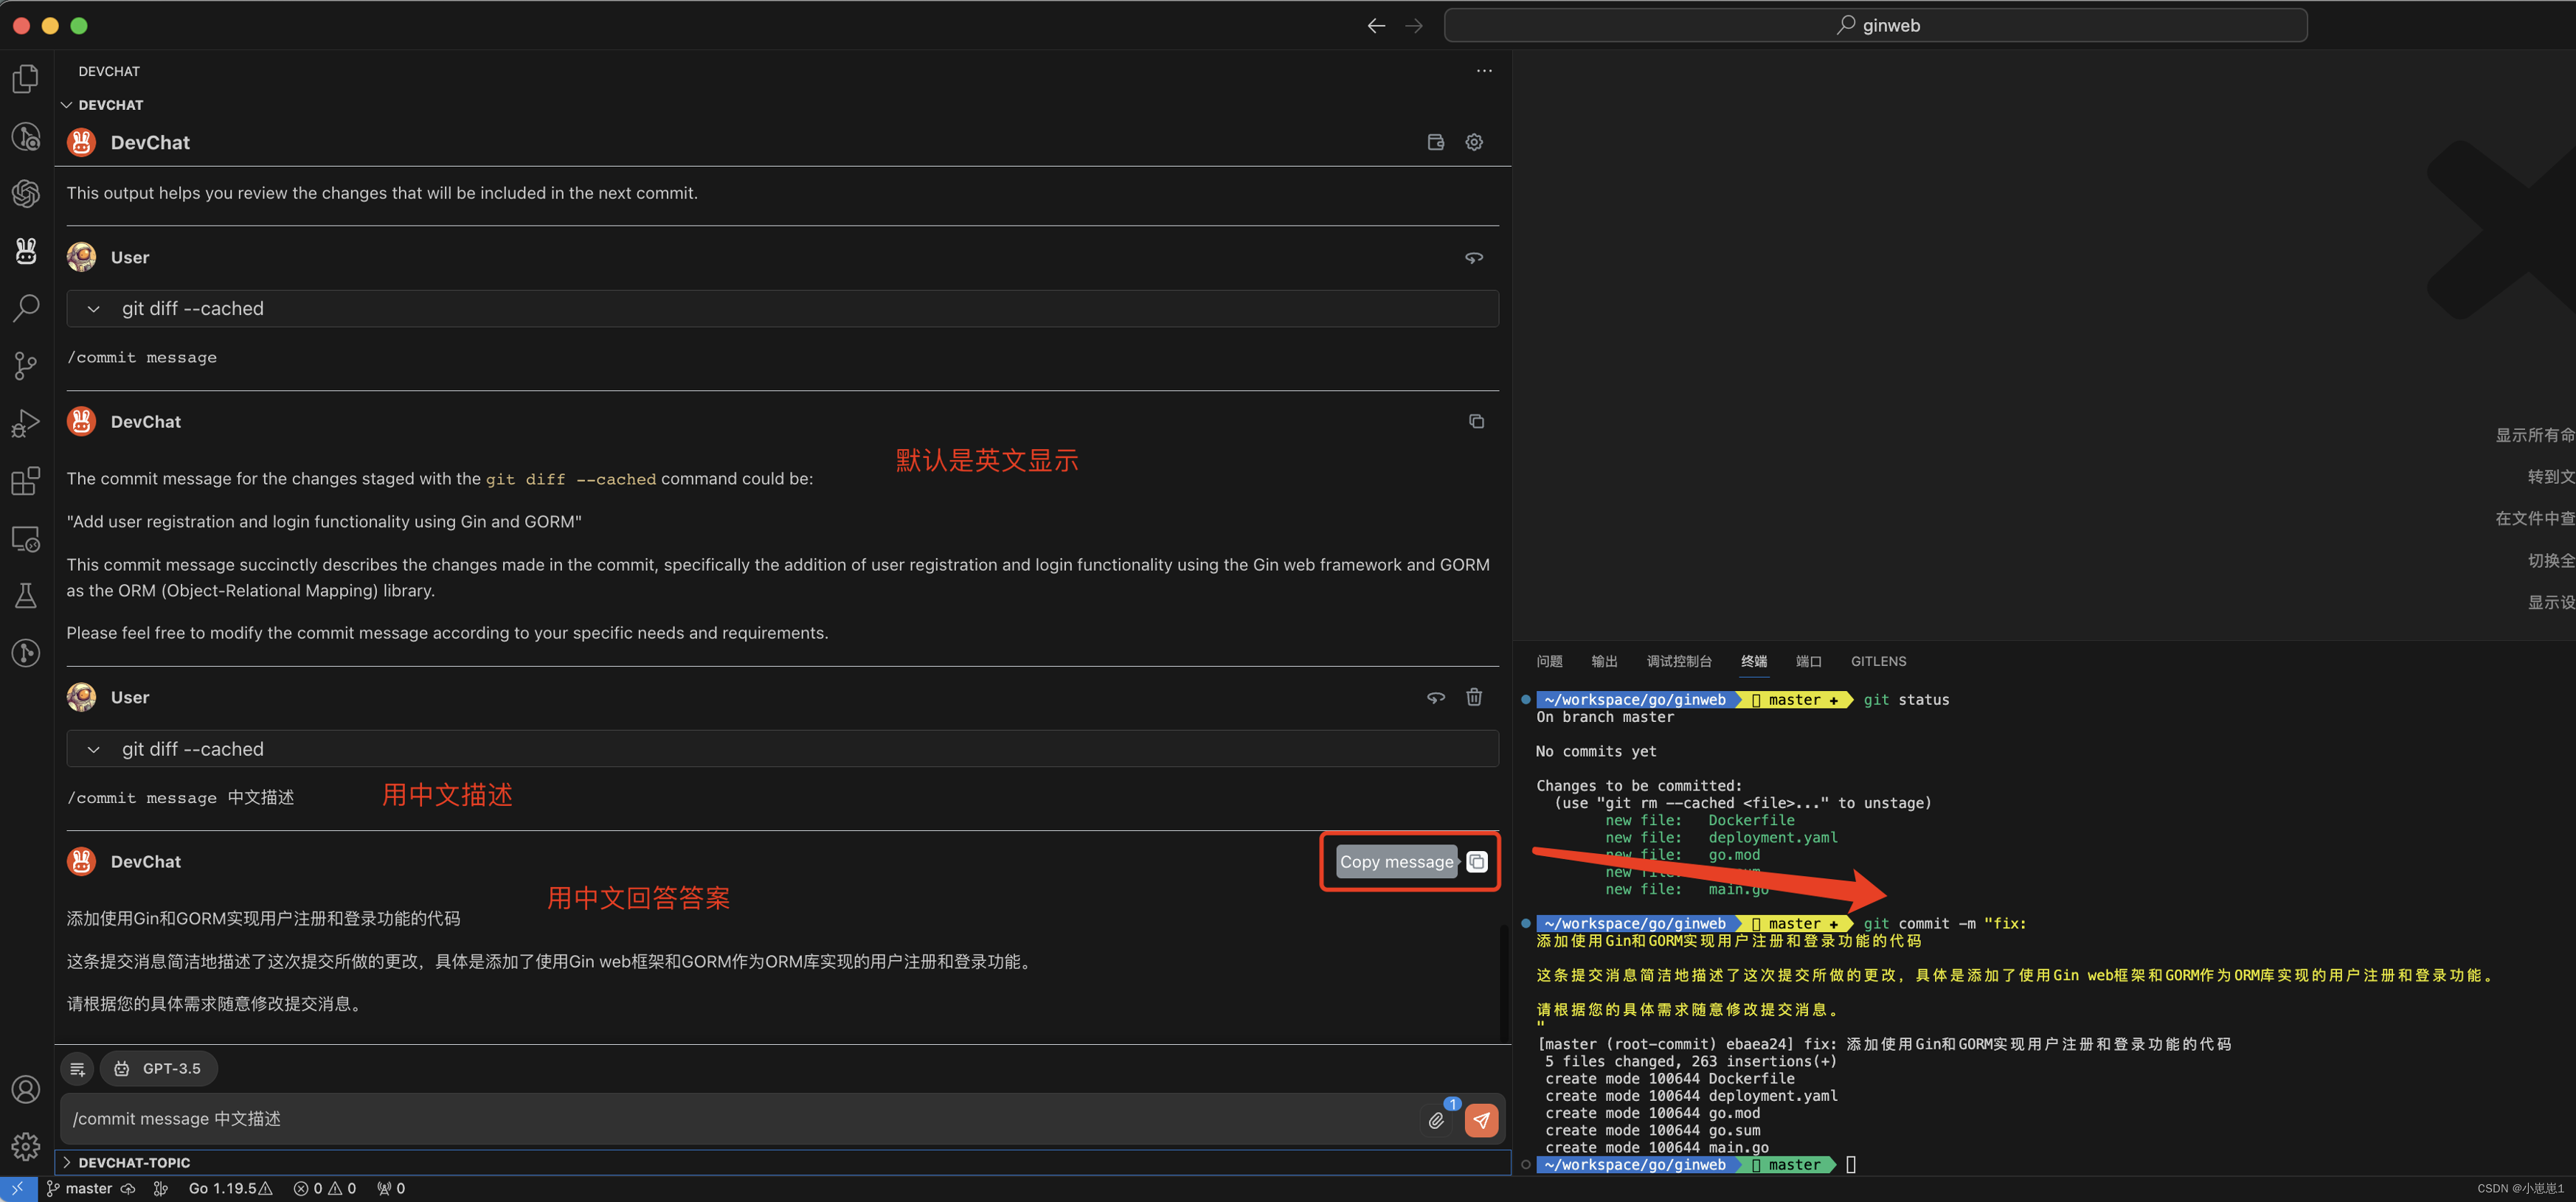The image size is (2576, 1202).
Task: Open the GPT-3.5 model selector
Action: coord(158,1069)
